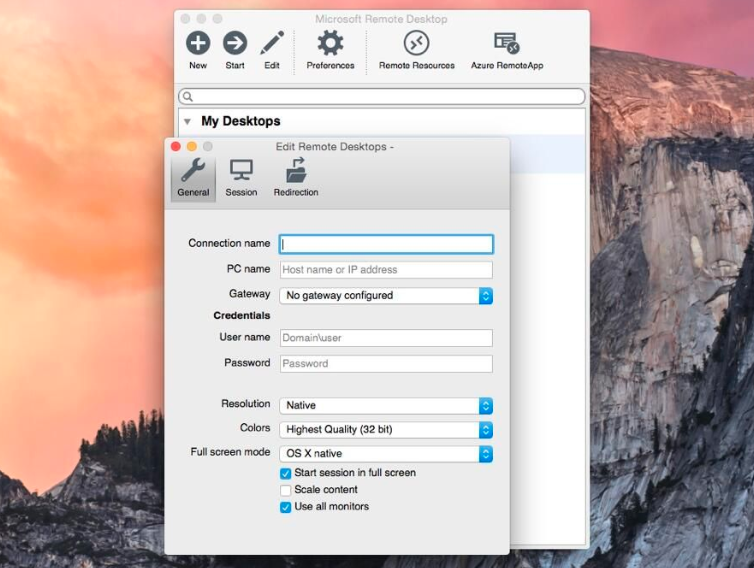
Task: Click the Start arrow icon
Action: click(235, 43)
